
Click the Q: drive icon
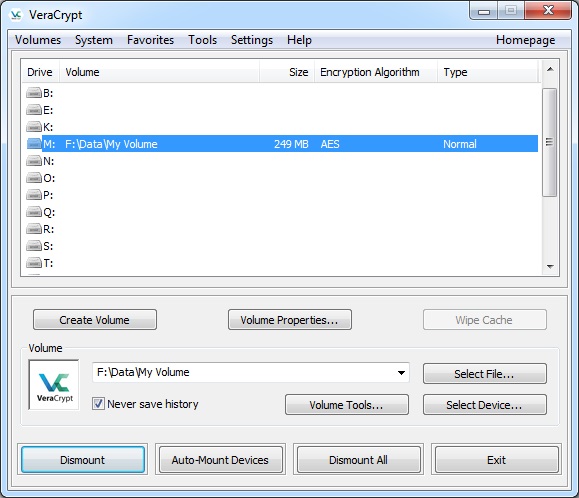34,212
